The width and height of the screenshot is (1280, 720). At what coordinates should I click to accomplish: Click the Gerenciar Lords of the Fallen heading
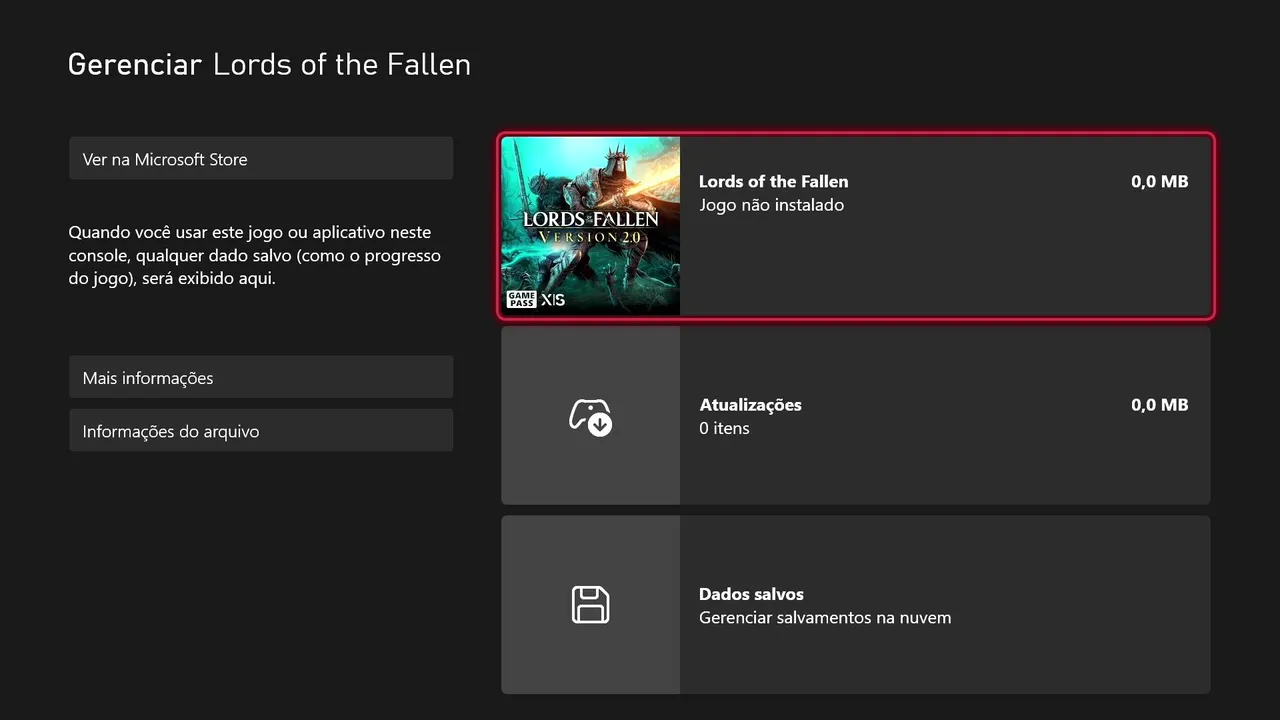269,65
